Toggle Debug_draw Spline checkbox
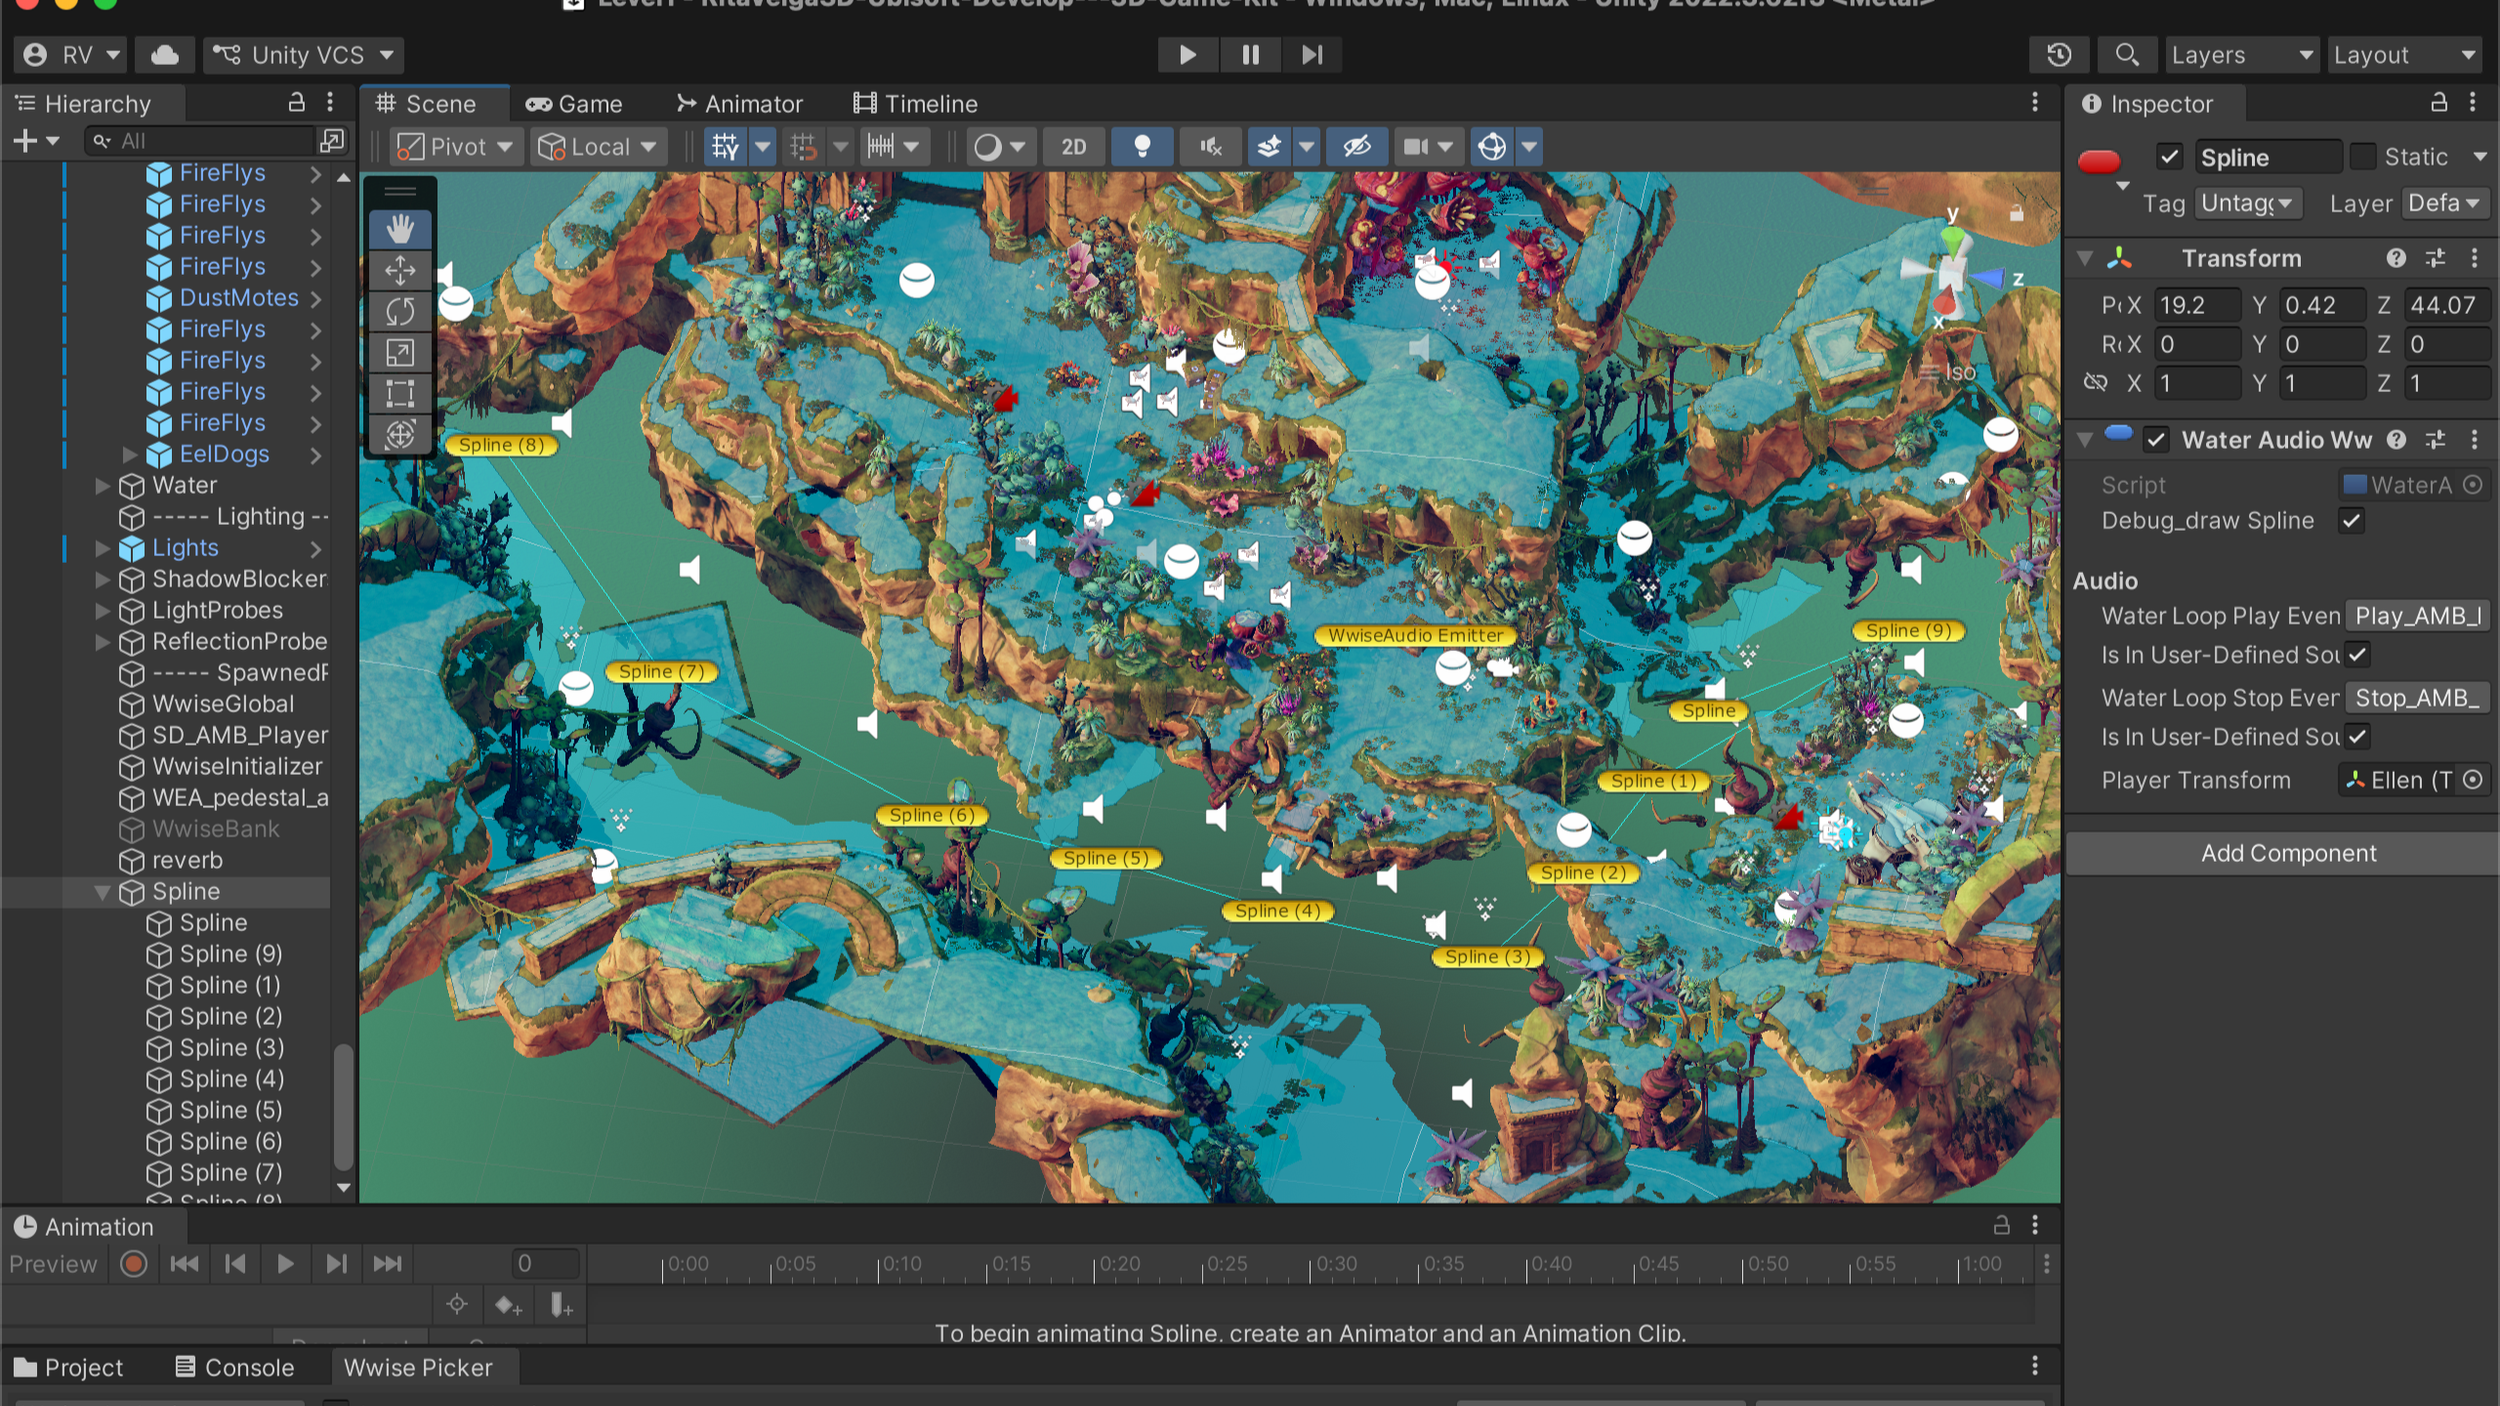 (x=2351, y=521)
